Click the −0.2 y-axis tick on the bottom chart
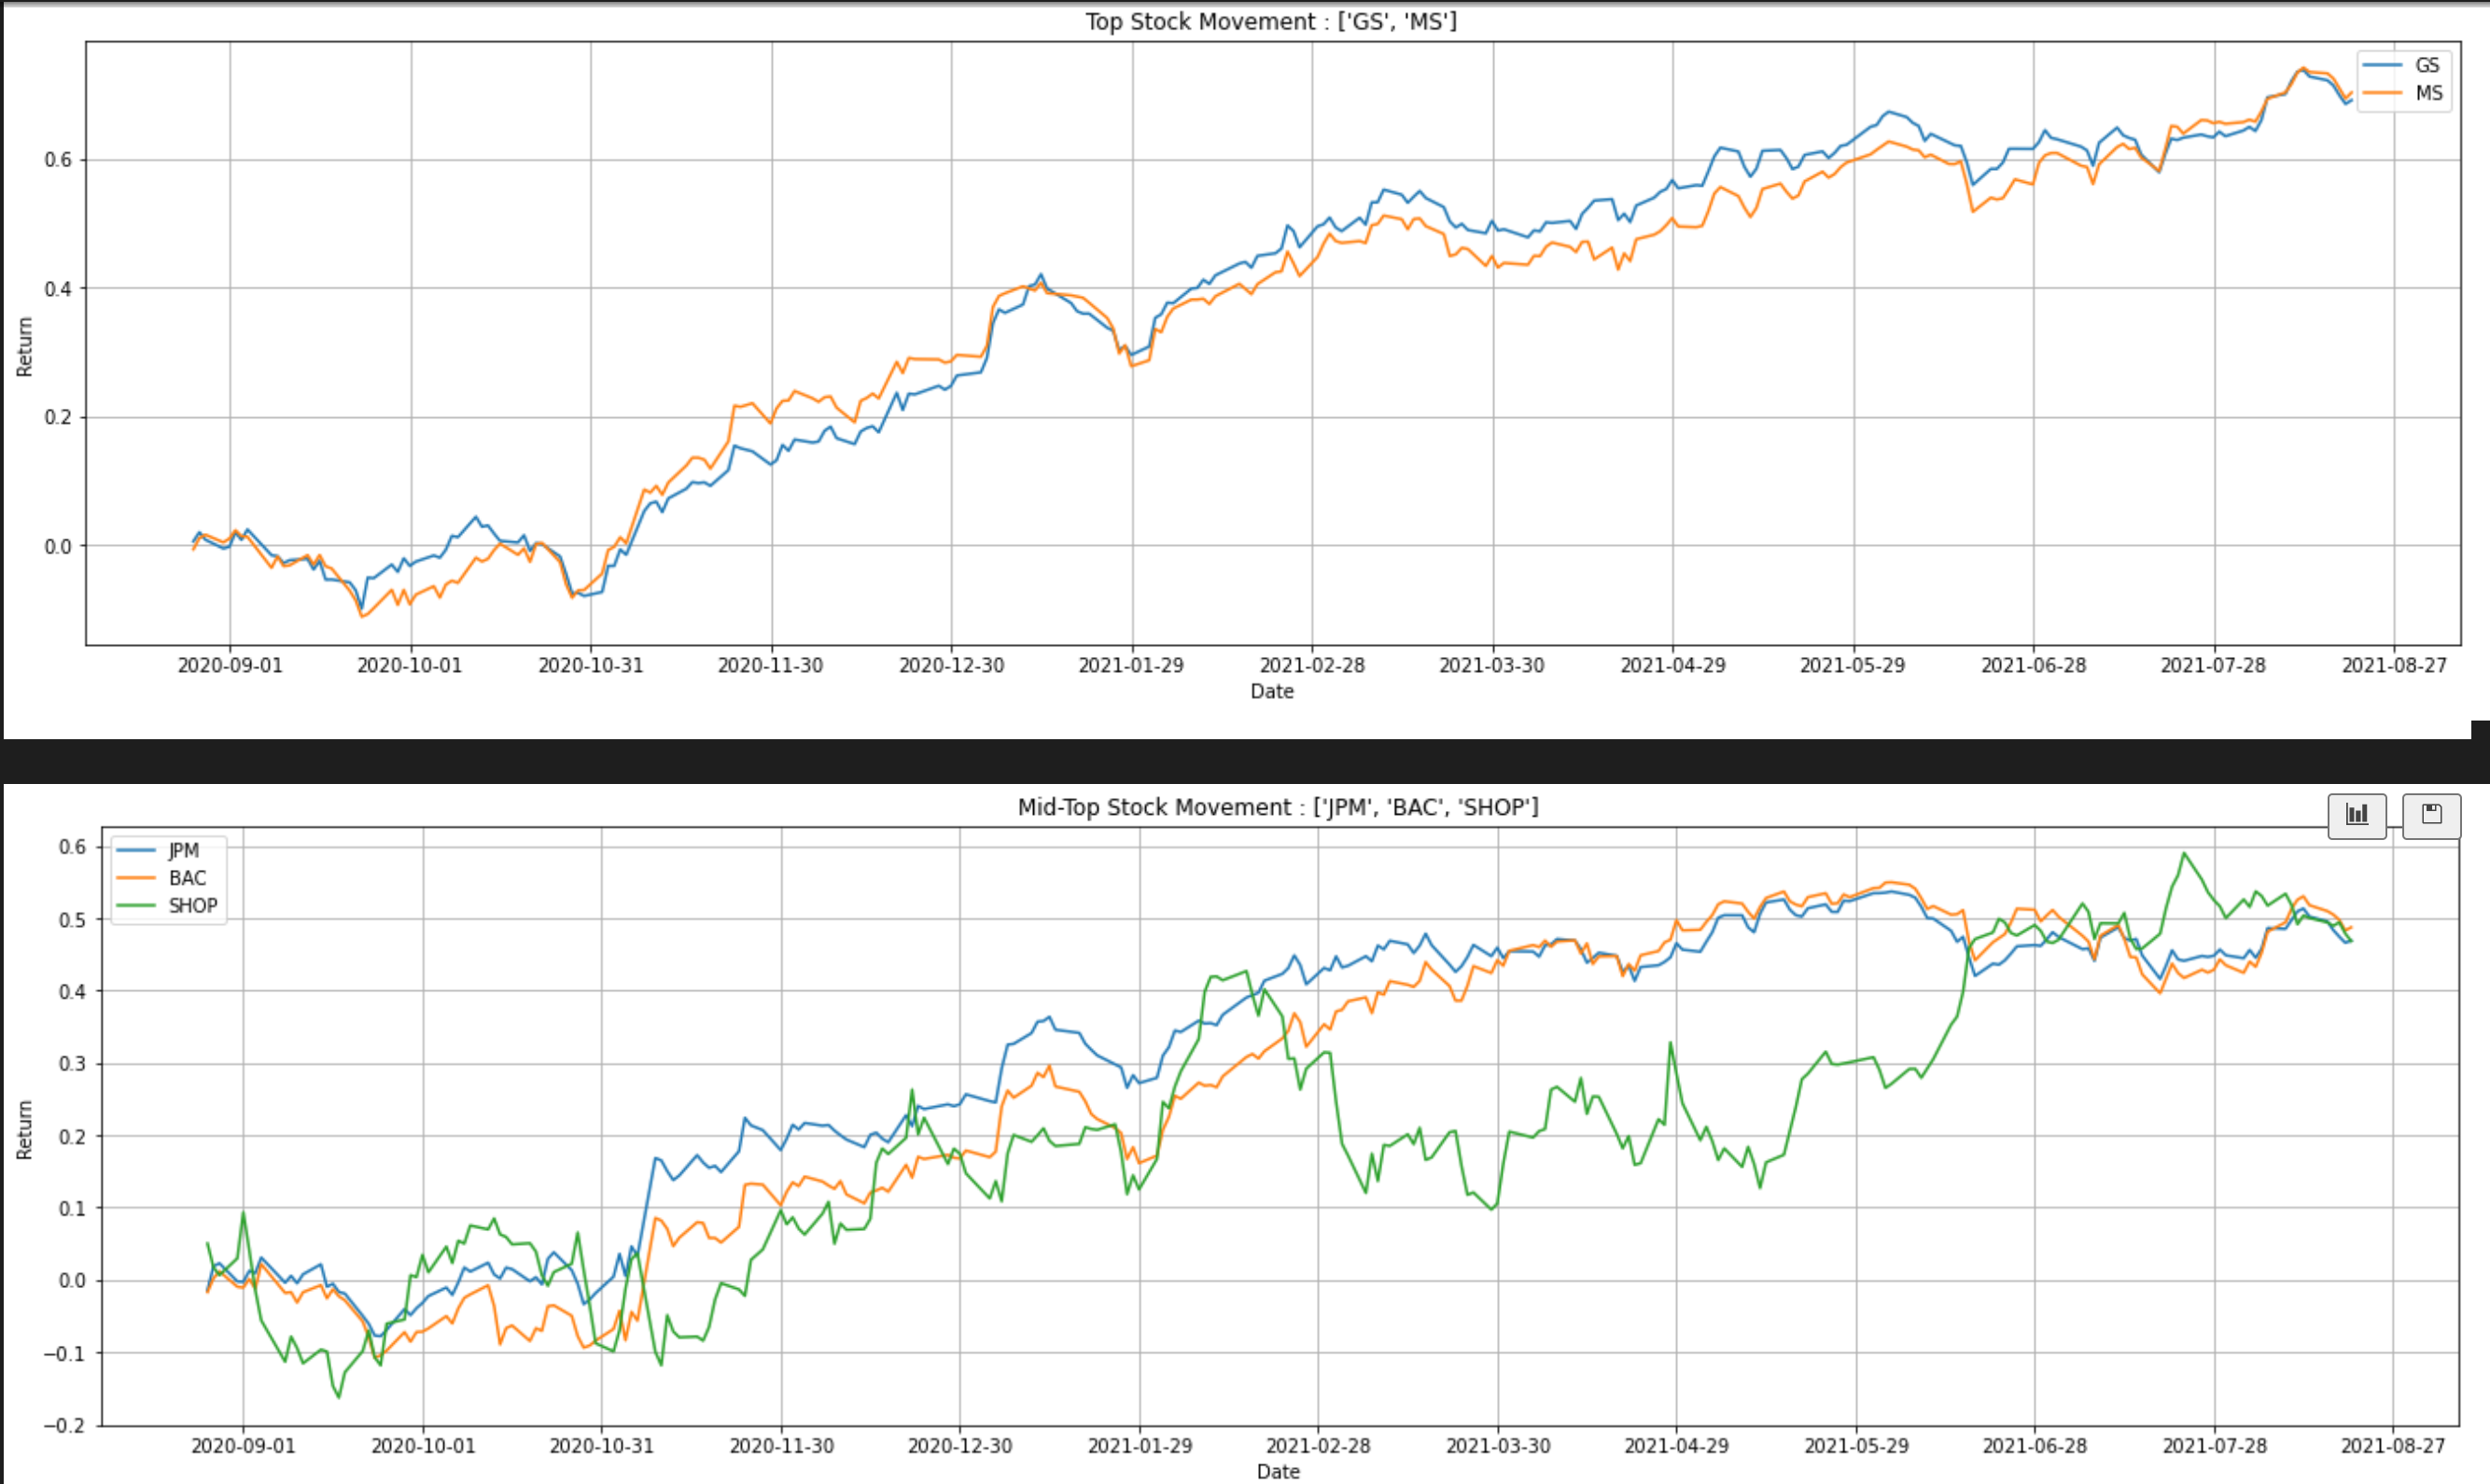2490x1484 pixels. (x=65, y=1425)
